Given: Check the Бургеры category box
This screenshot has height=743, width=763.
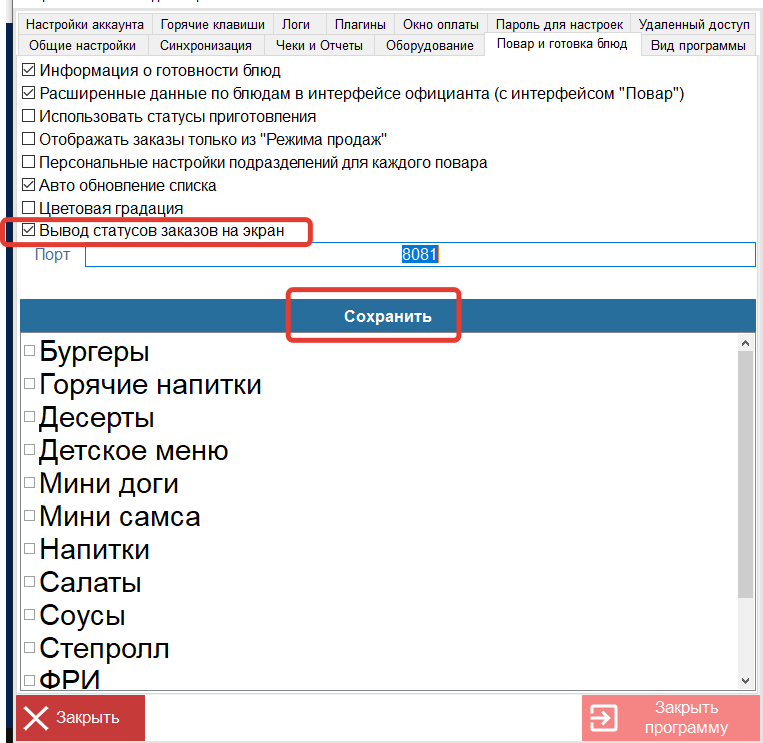Looking at the screenshot, I should click(x=30, y=351).
